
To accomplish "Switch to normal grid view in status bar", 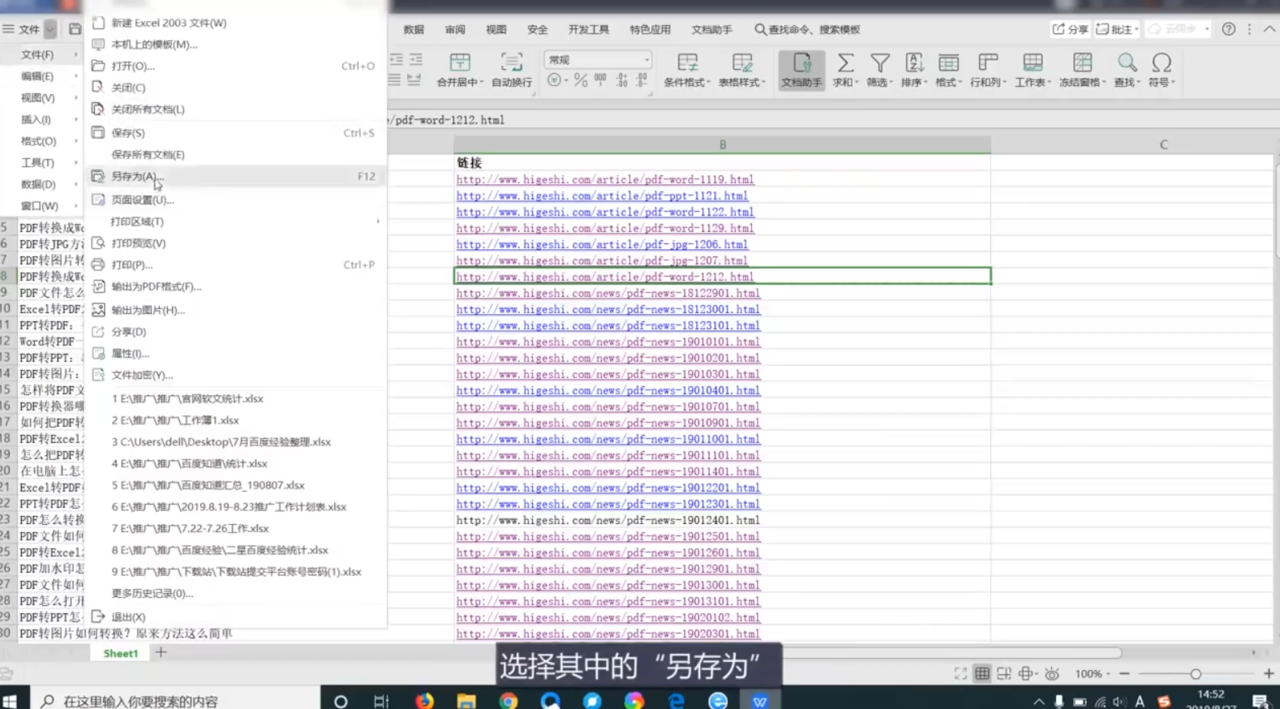I will pyautogui.click(x=982, y=674).
